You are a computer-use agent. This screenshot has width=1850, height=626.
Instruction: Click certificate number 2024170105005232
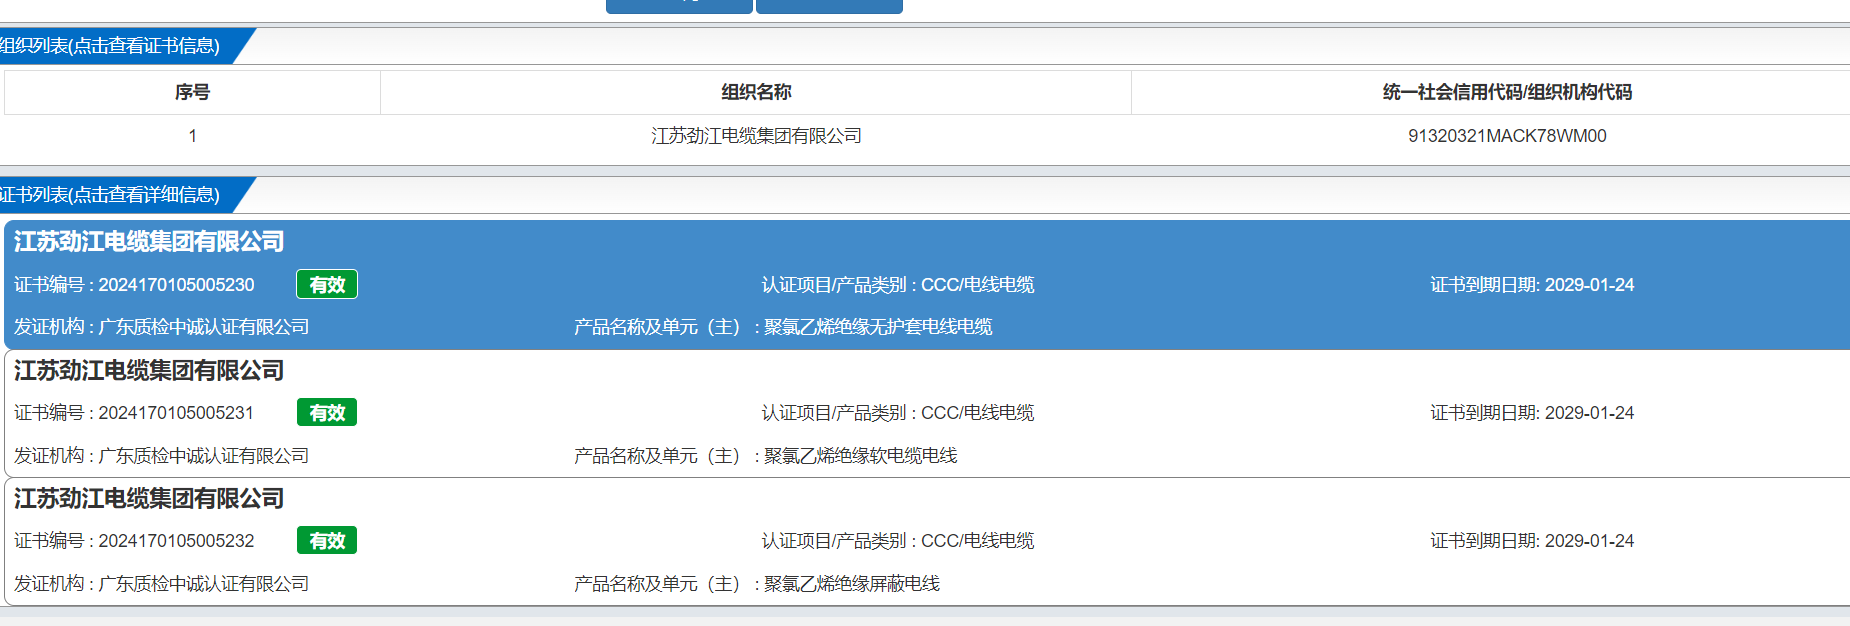pyautogui.click(x=176, y=541)
